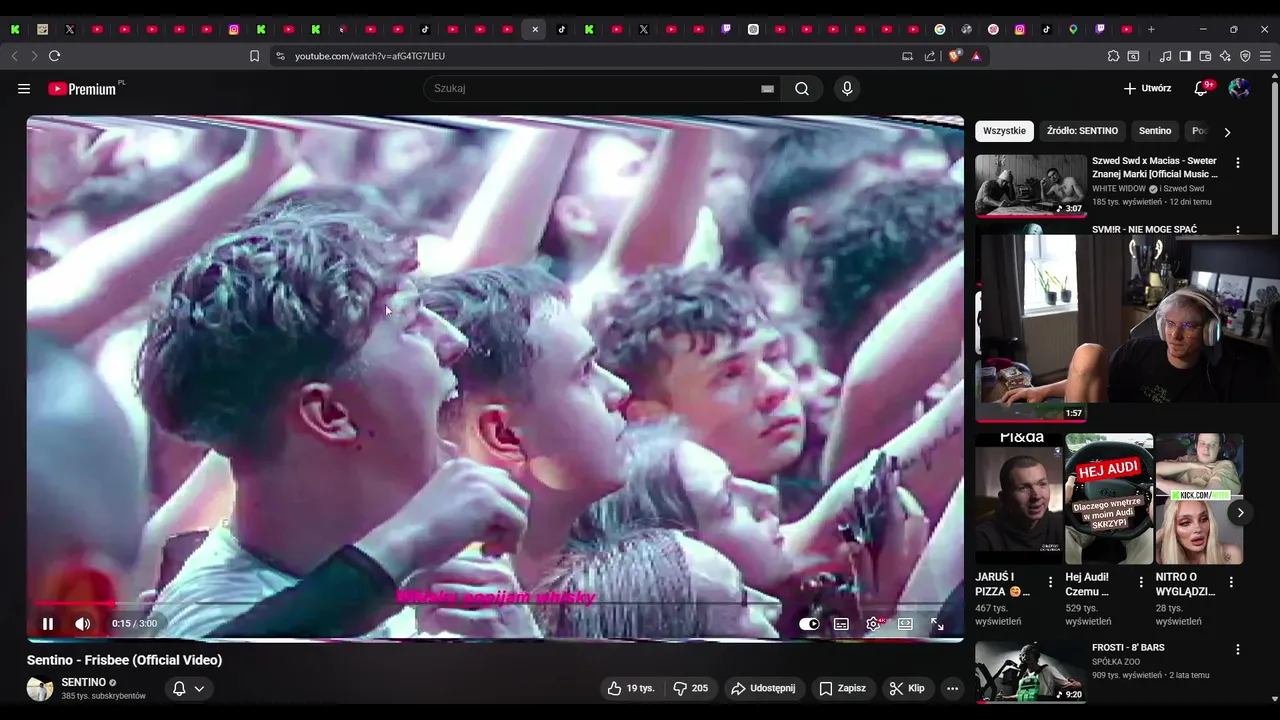This screenshot has height=720, width=1280.
Task: Start voice search with microphone
Action: pyautogui.click(x=847, y=88)
